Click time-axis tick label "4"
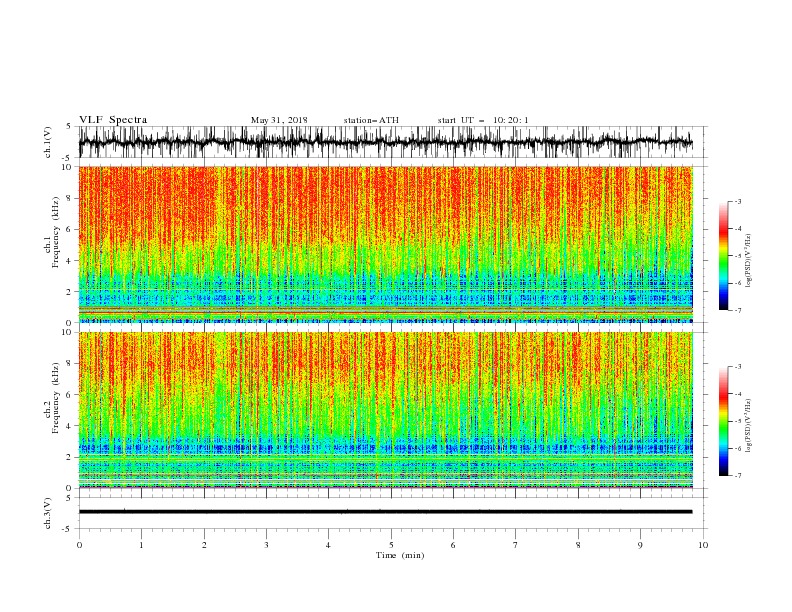Viewport: 792px width, 612px height. pyautogui.click(x=328, y=545)
